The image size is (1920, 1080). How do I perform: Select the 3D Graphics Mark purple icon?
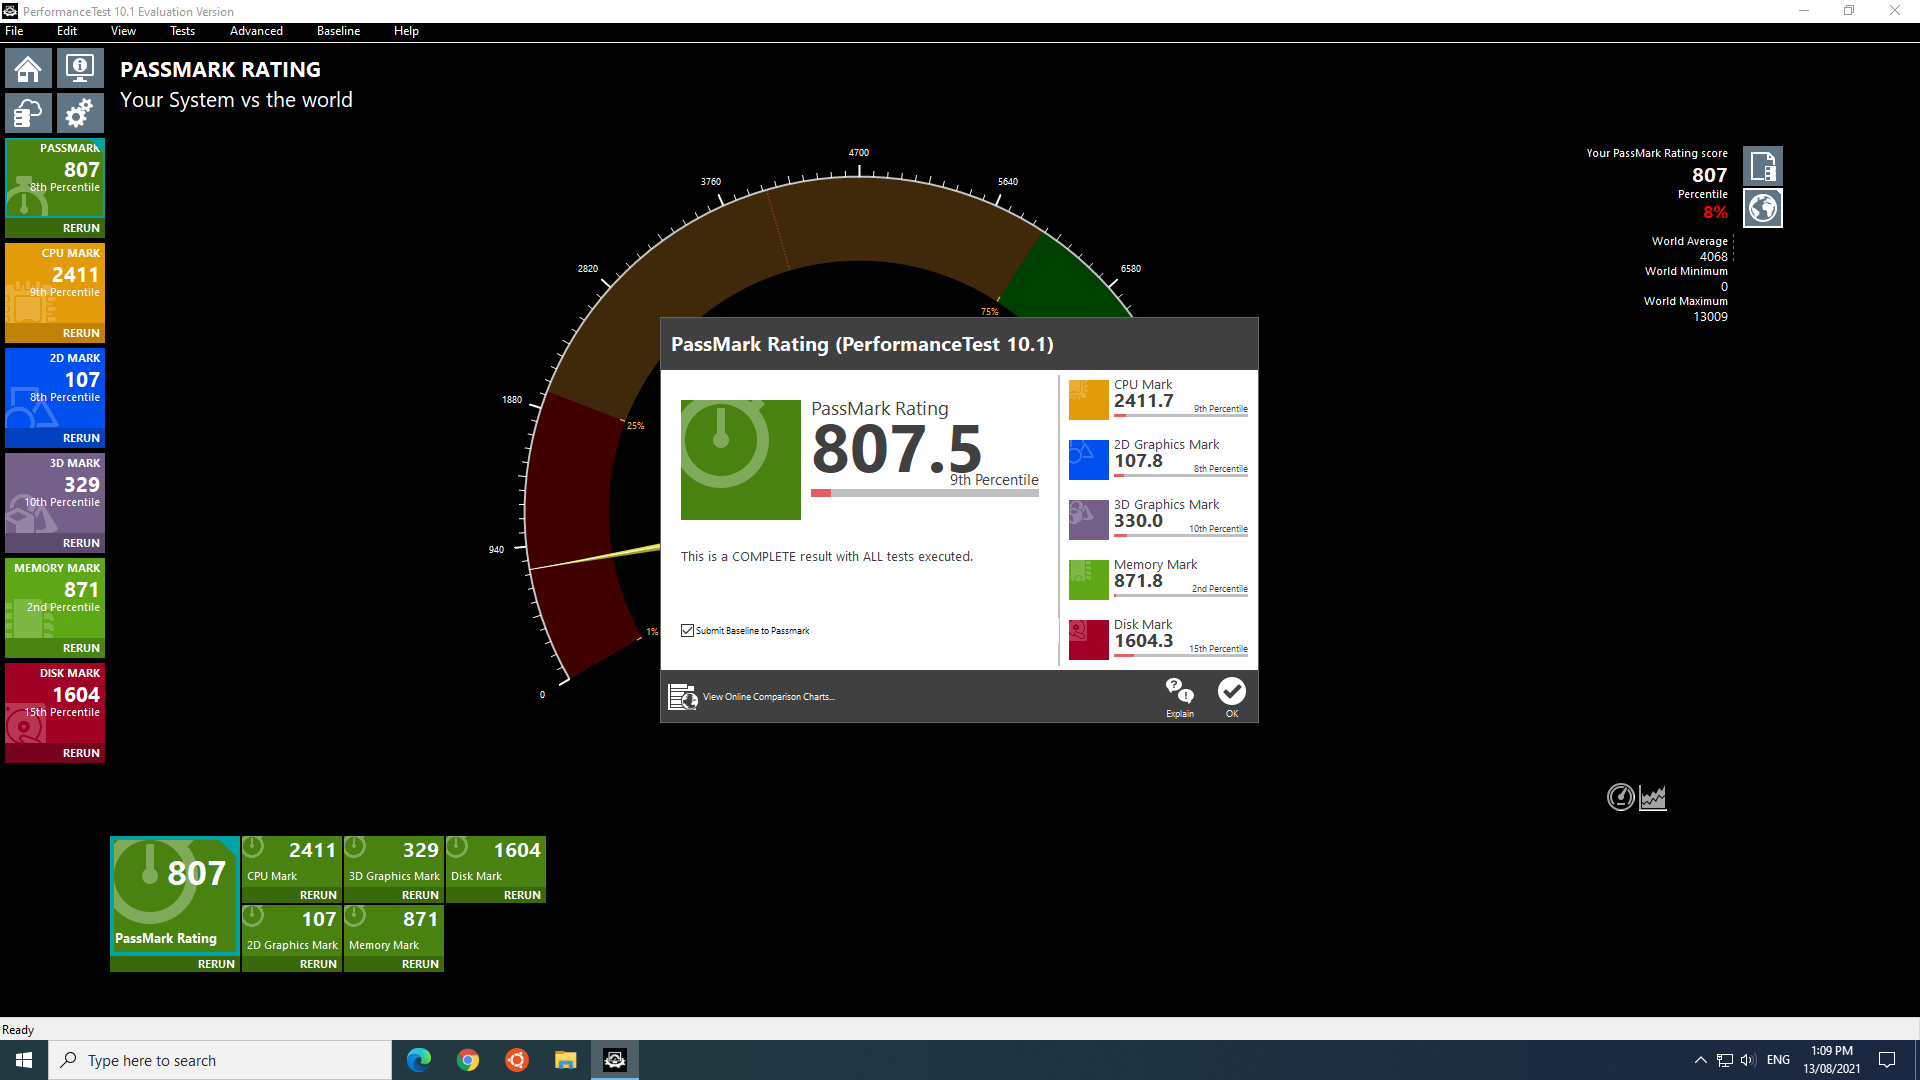point(1089,520)
